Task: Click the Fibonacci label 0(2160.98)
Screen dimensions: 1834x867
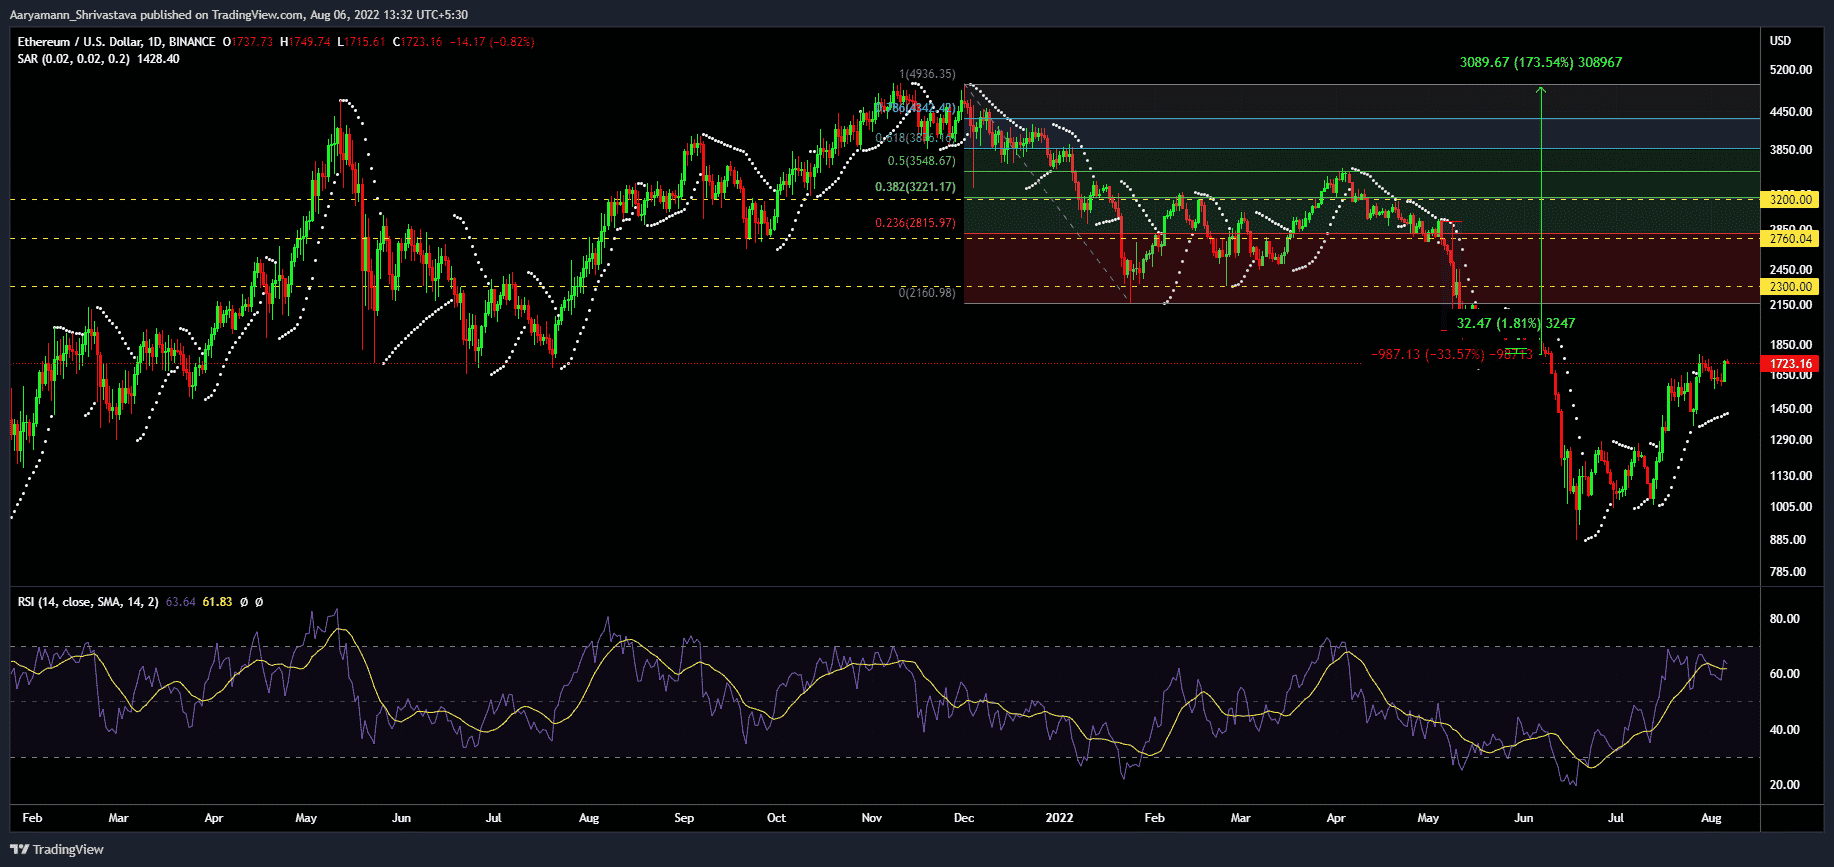Action: tap(927, 293)
